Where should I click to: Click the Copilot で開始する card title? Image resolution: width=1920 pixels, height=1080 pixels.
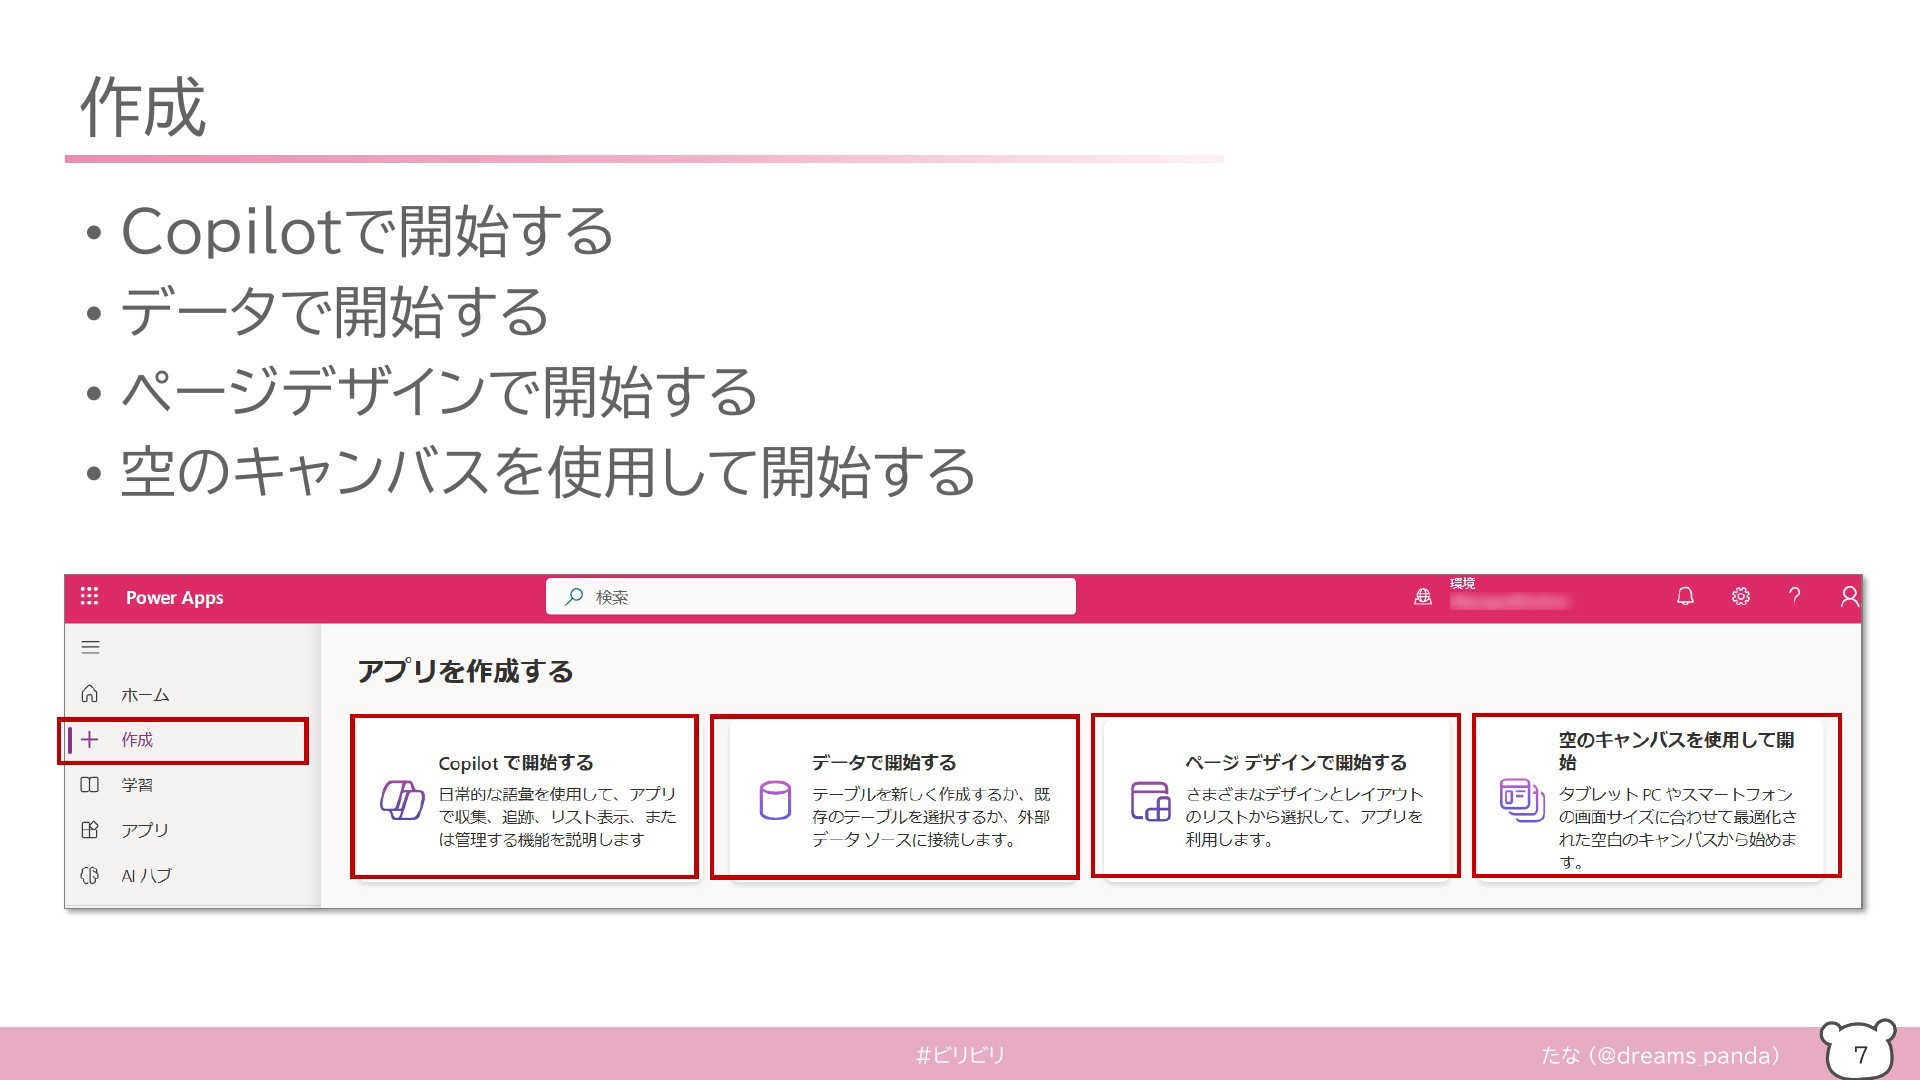click(516, 763)
